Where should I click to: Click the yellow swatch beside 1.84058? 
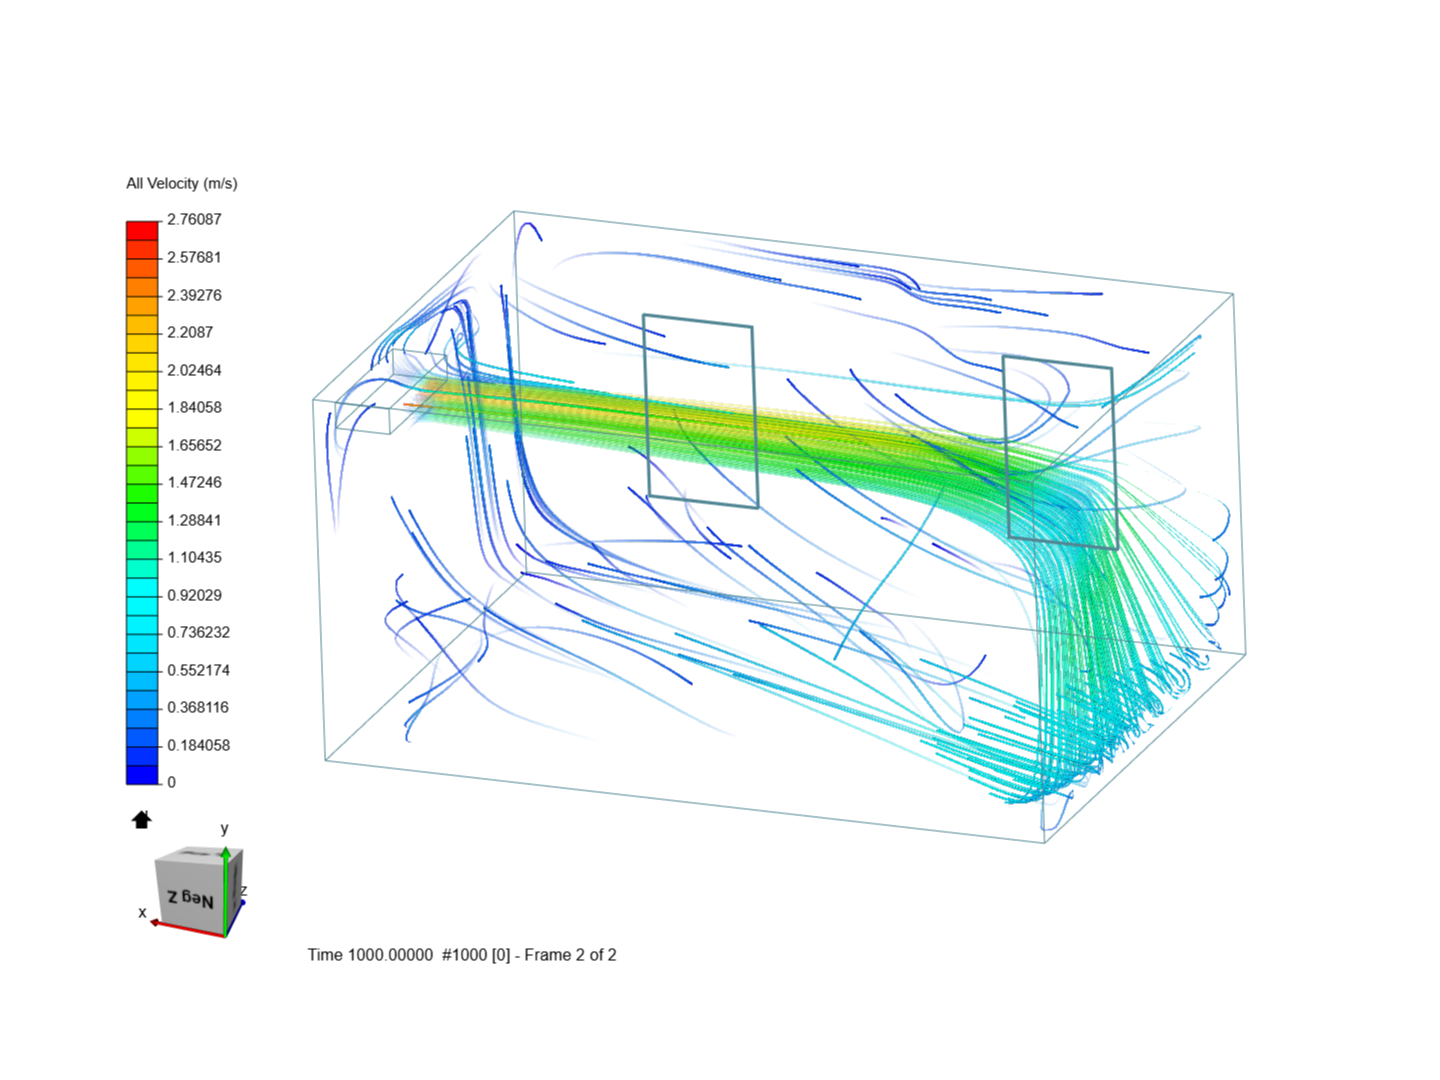tap(142, 400)
